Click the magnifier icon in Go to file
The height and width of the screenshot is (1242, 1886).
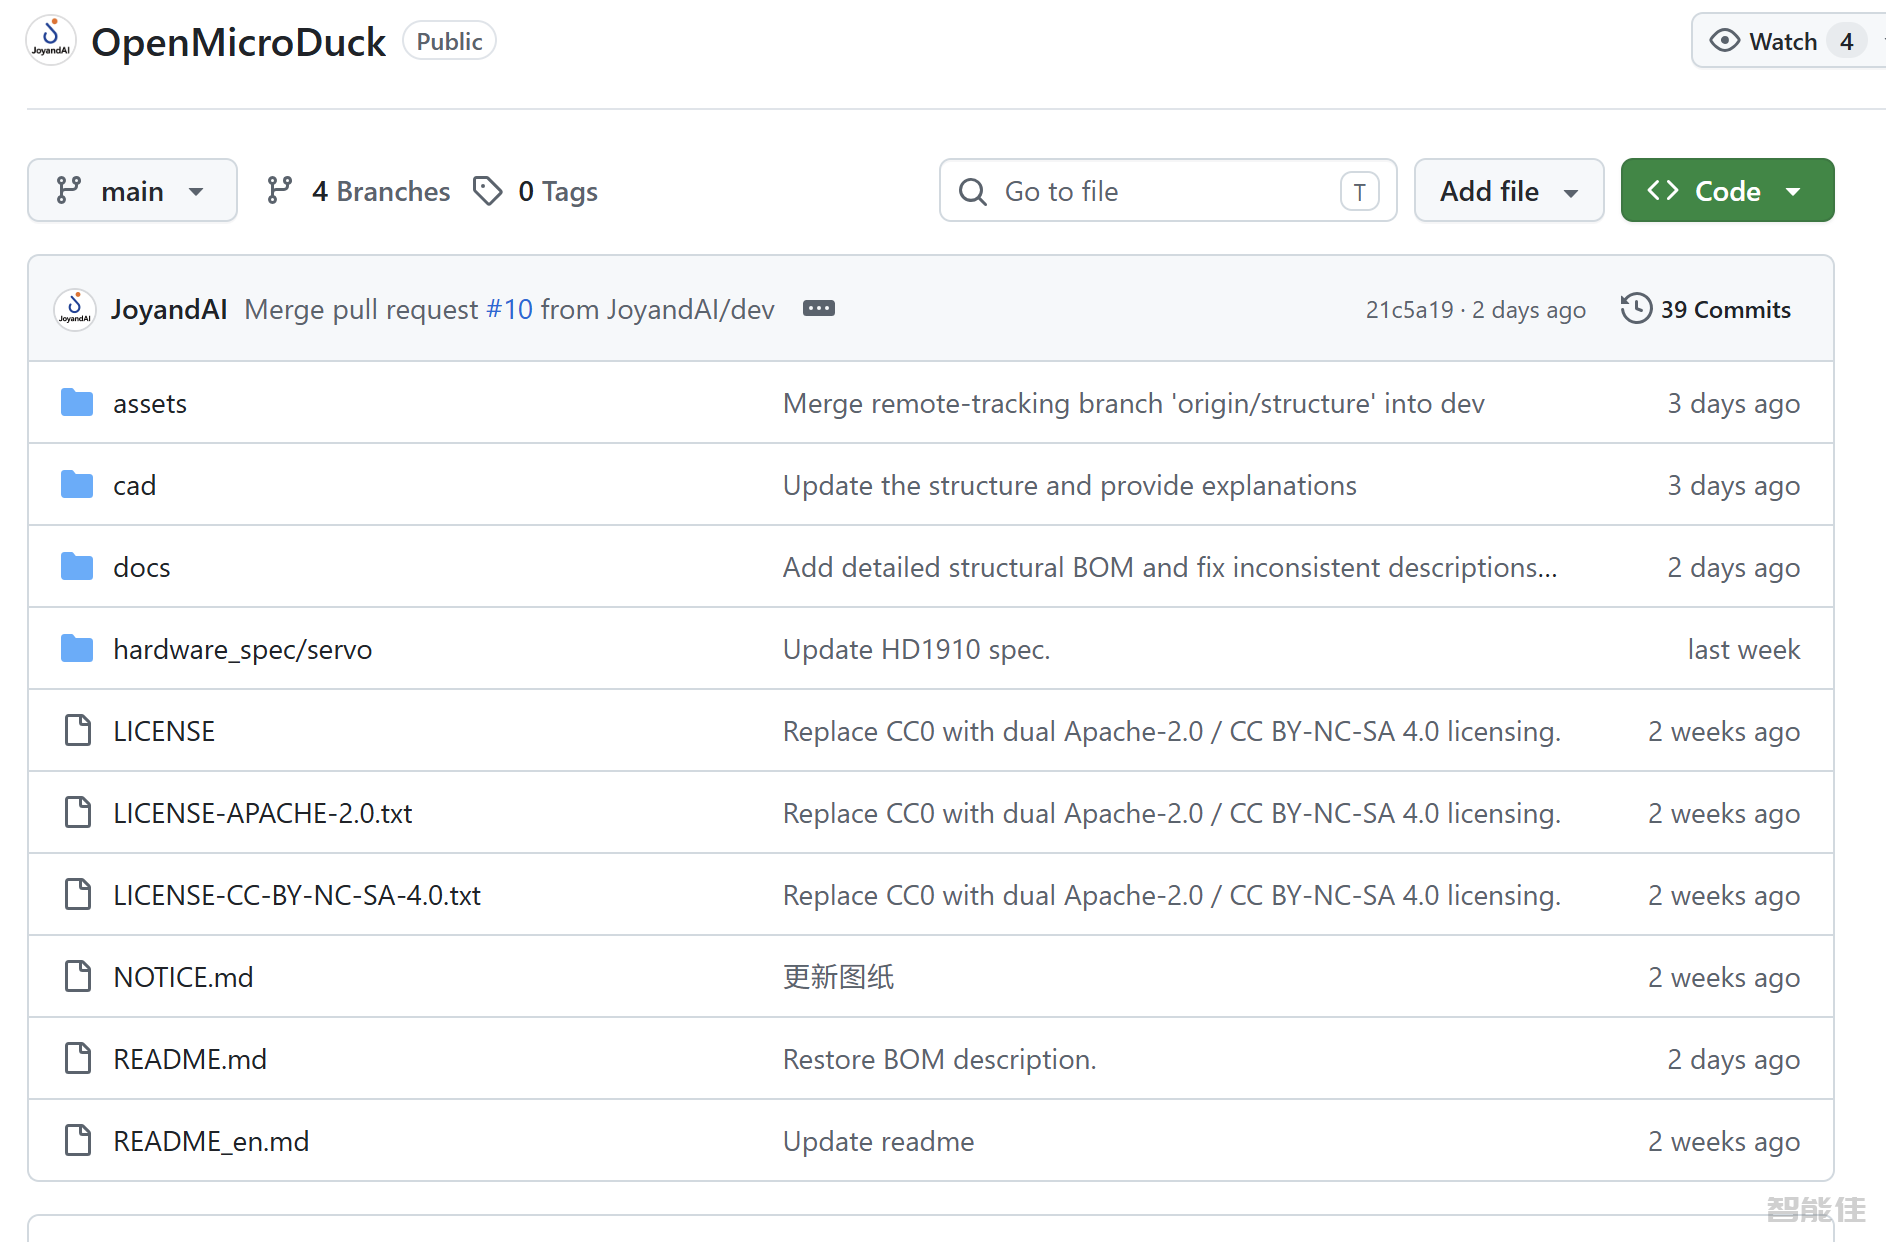point(973,191)
